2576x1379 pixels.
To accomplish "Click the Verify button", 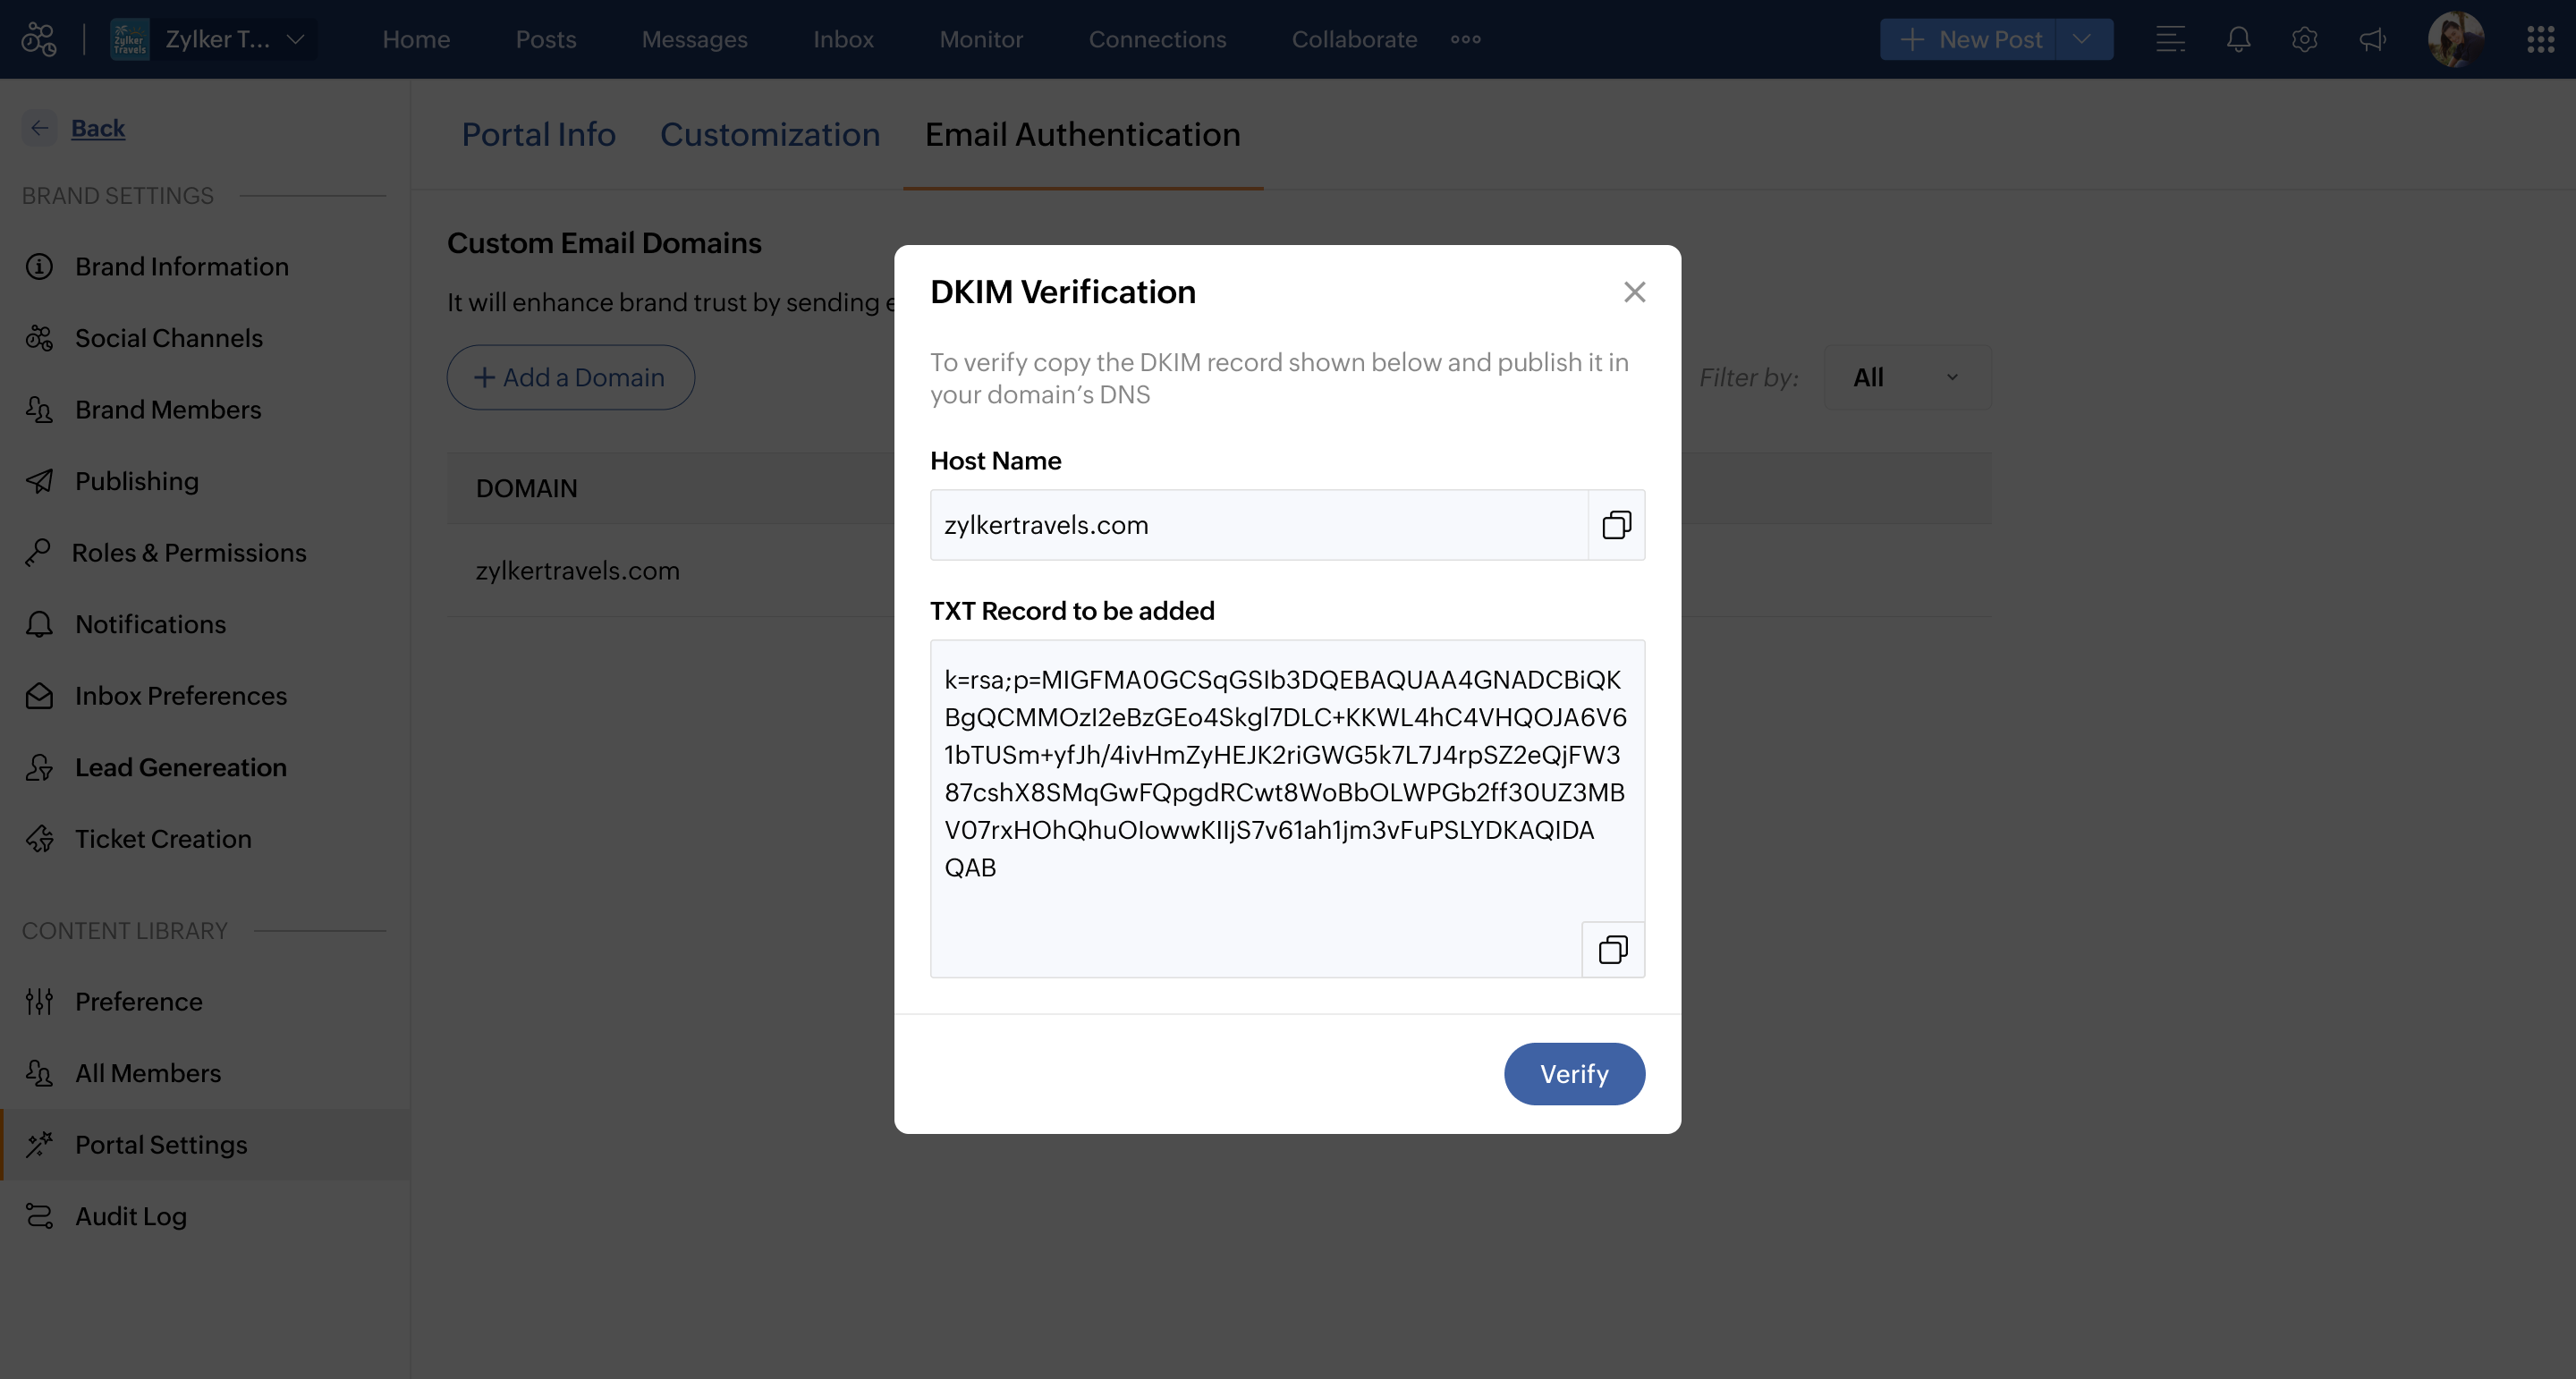I will pyautogui.click(x=1573, y=1074).
